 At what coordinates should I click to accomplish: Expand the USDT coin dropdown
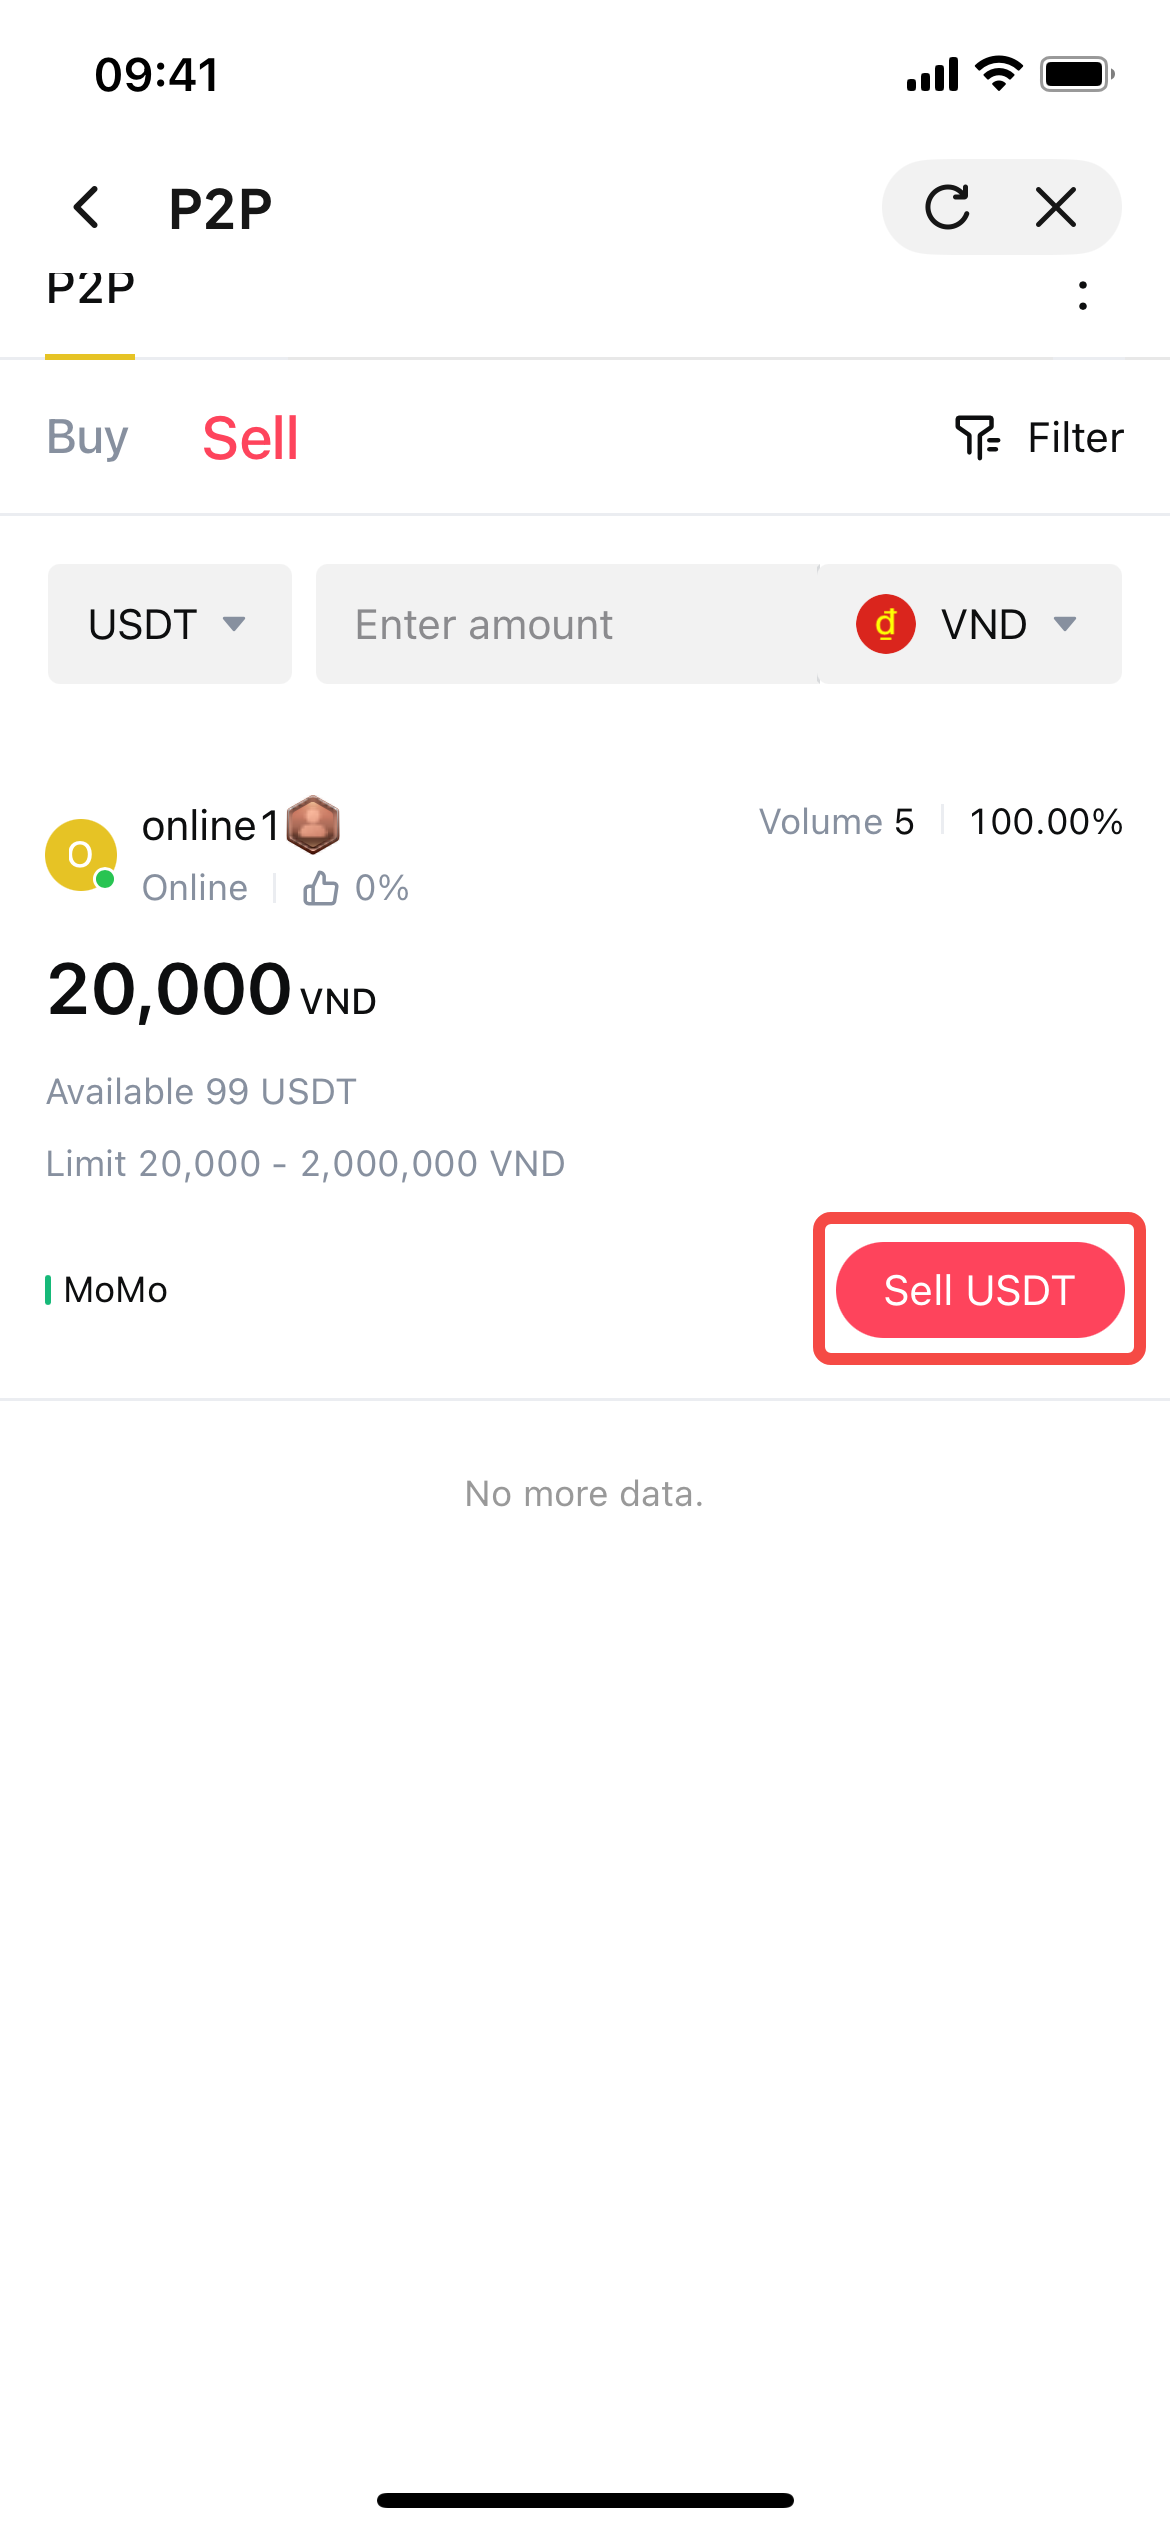click(x=169, y=624)
